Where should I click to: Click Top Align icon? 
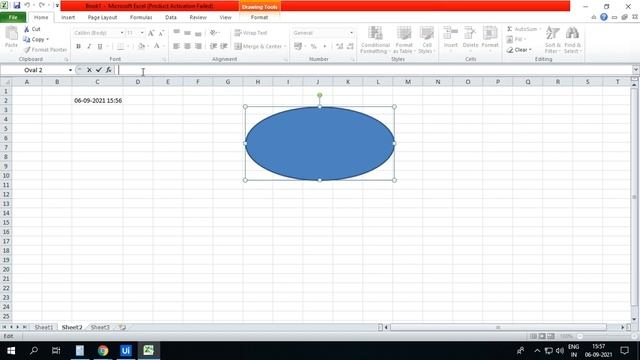point(176,33)
